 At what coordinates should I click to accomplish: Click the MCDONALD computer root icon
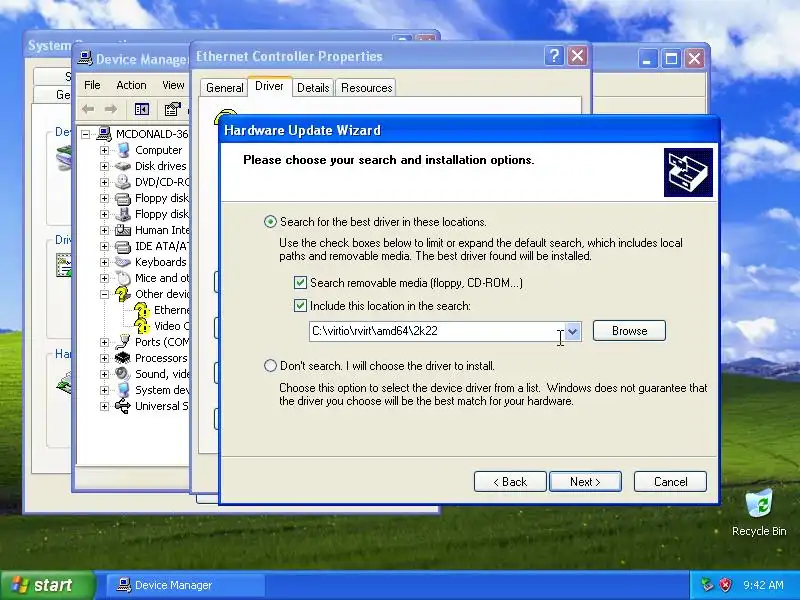pyautogui.click(x=104, y=134)
